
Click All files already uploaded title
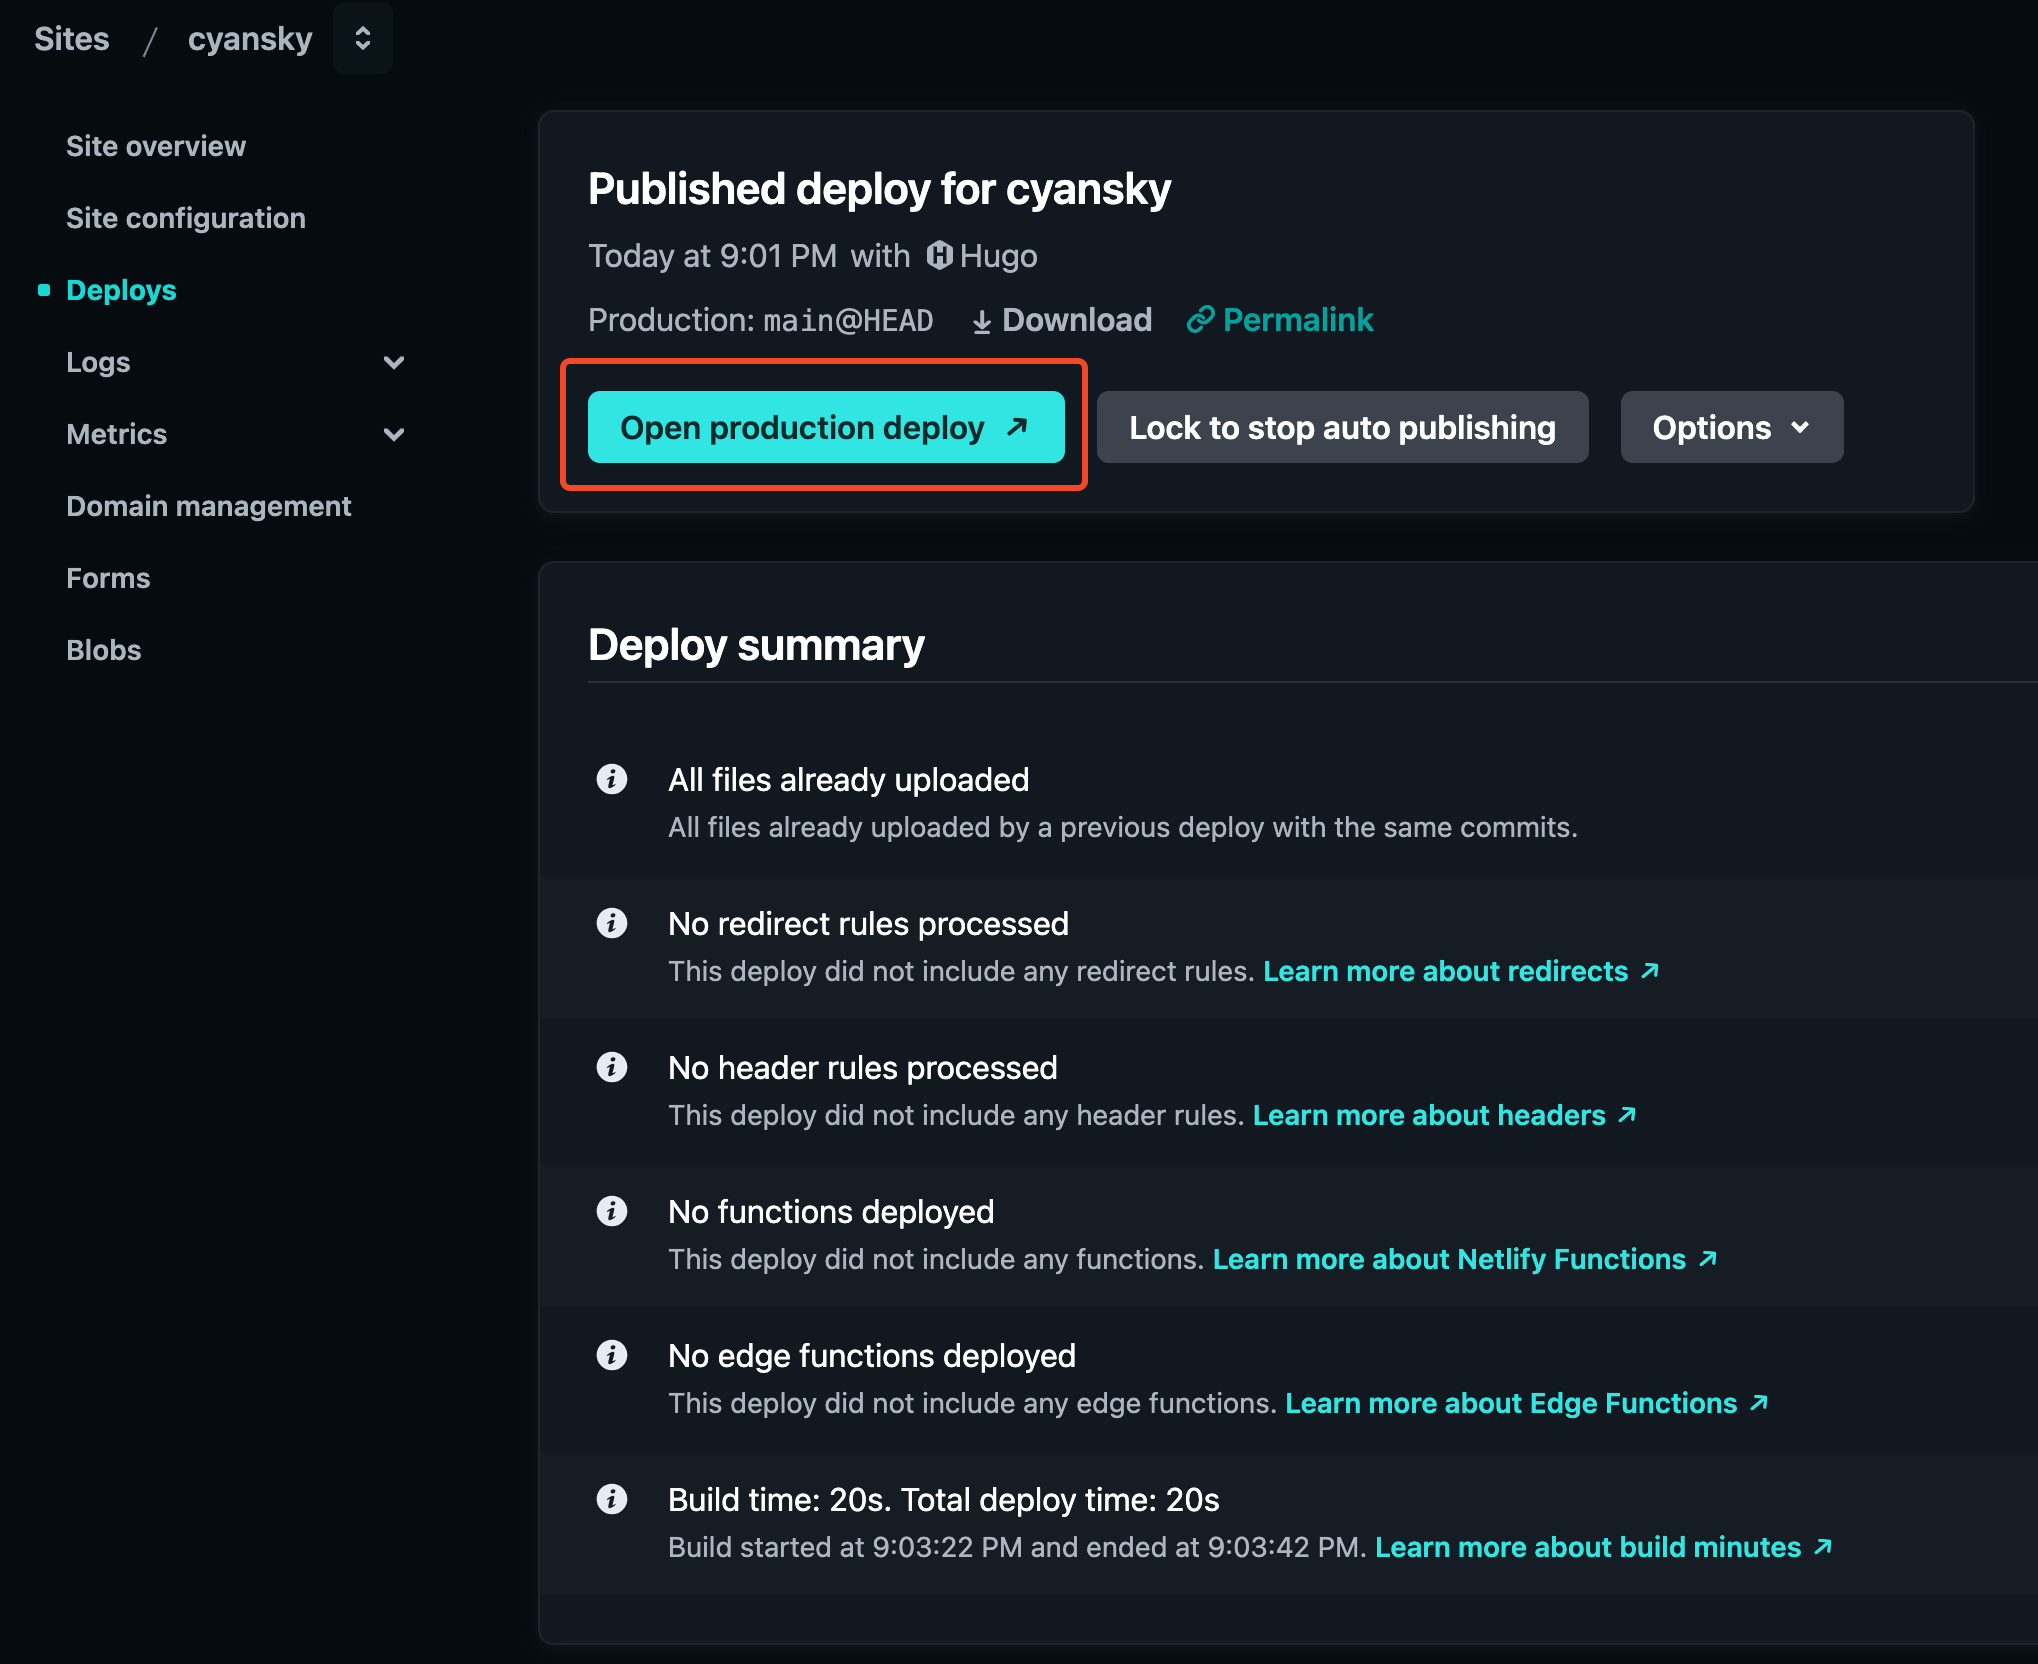tap(848, 780)
